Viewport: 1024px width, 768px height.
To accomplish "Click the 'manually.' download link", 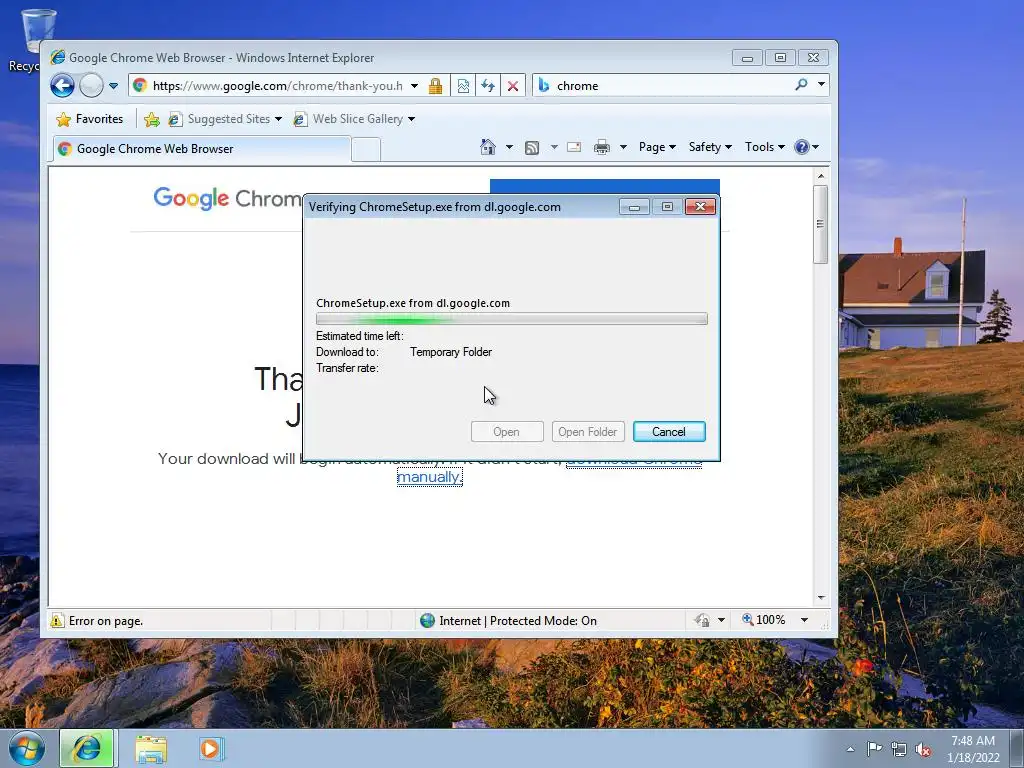I will 430,477.
